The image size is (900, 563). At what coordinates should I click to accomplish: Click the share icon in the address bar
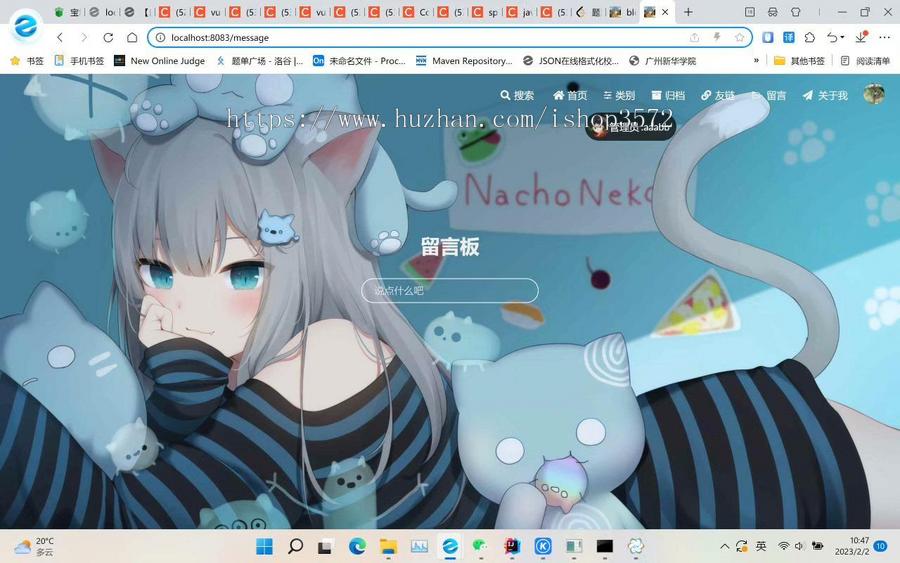tap(694, 37)
